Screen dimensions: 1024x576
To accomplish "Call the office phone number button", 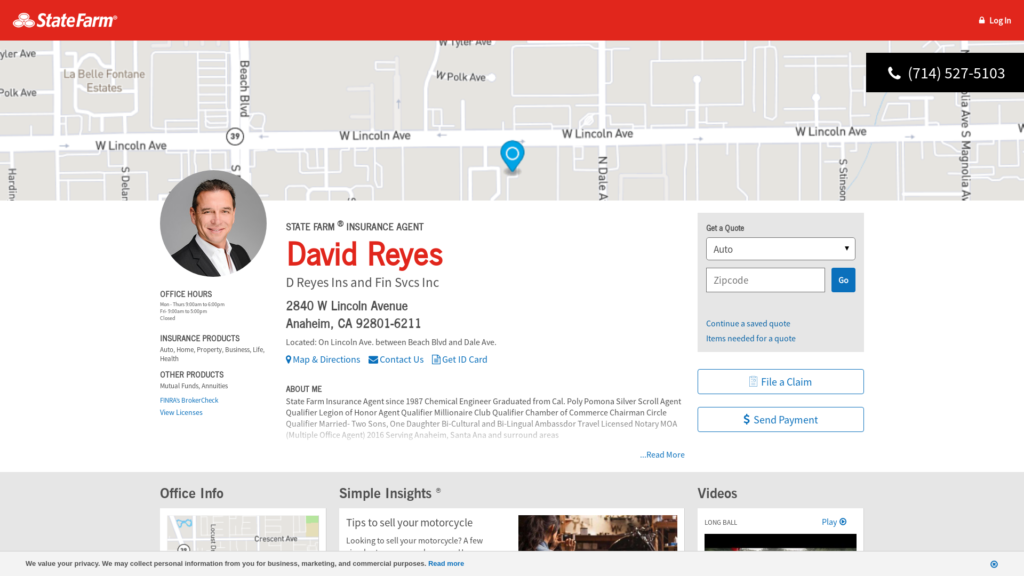I will (945, 73).
